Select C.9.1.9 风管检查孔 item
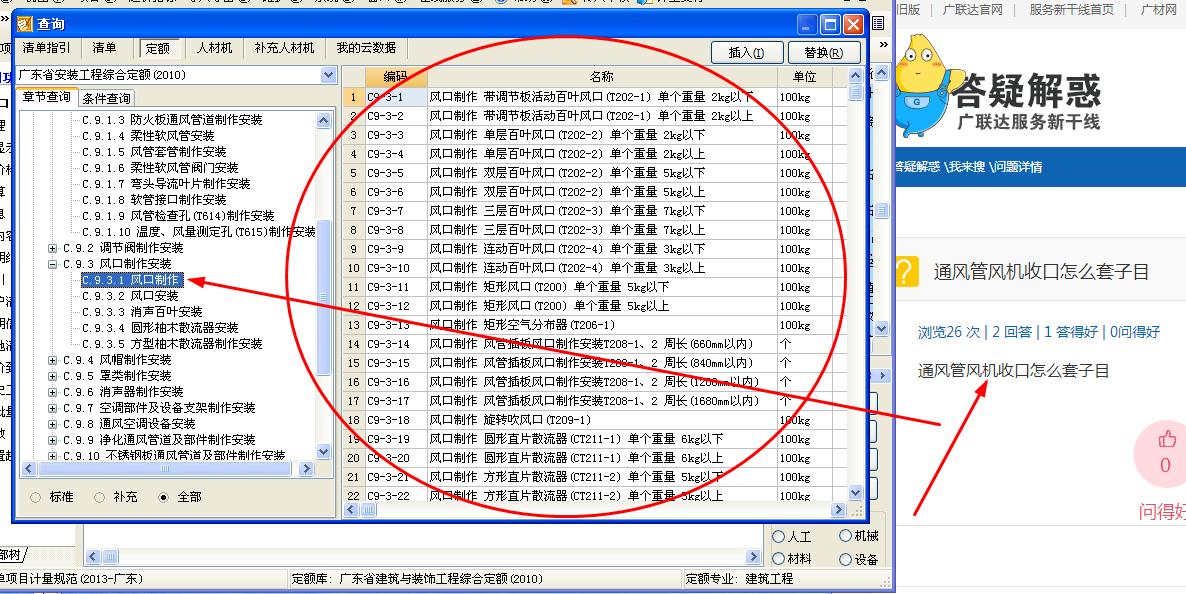Screen dimensions: 1186x594 [x=178, y=216]
